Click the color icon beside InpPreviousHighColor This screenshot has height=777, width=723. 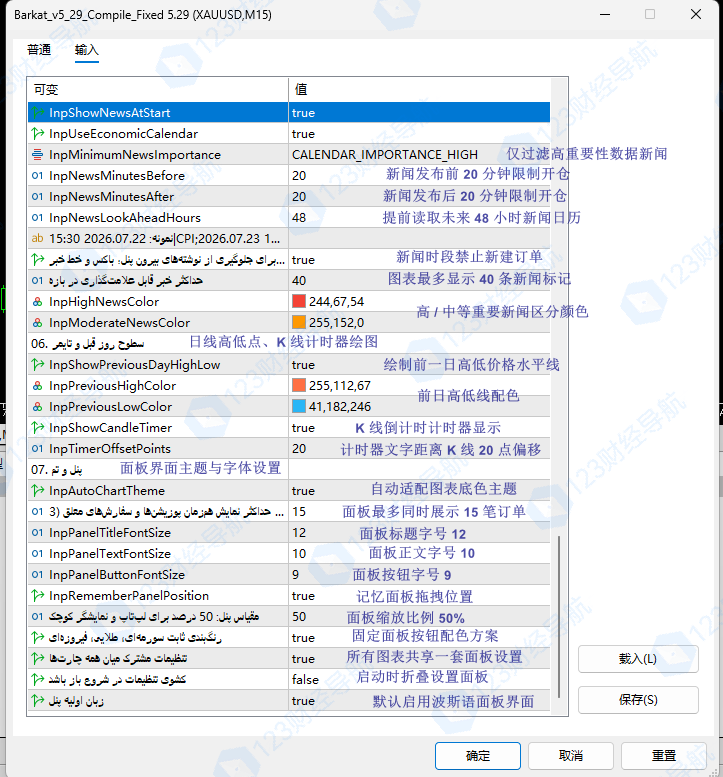(38, 386)
